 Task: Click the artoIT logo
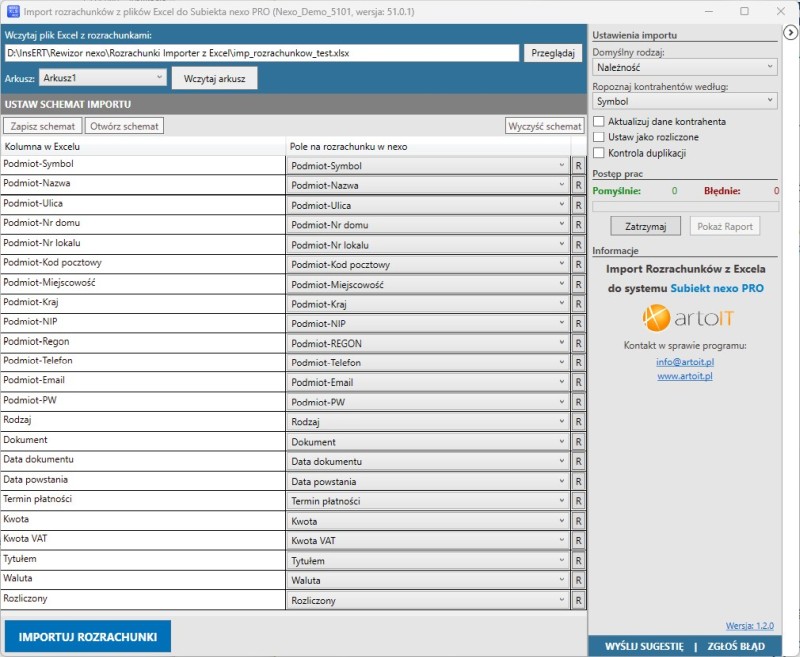(685, 318)
